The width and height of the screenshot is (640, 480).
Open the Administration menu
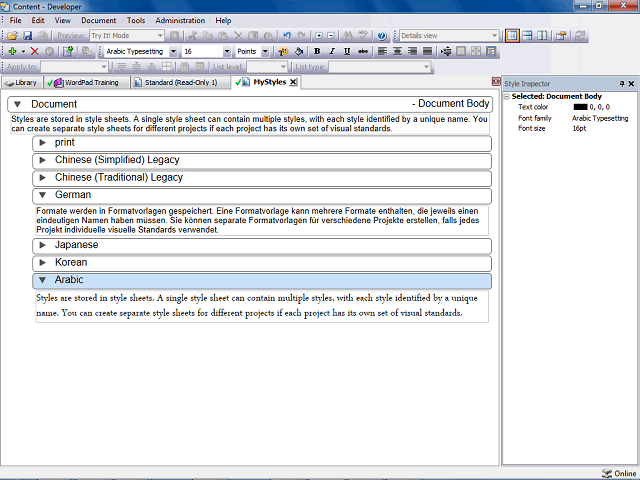pos(180,20)
